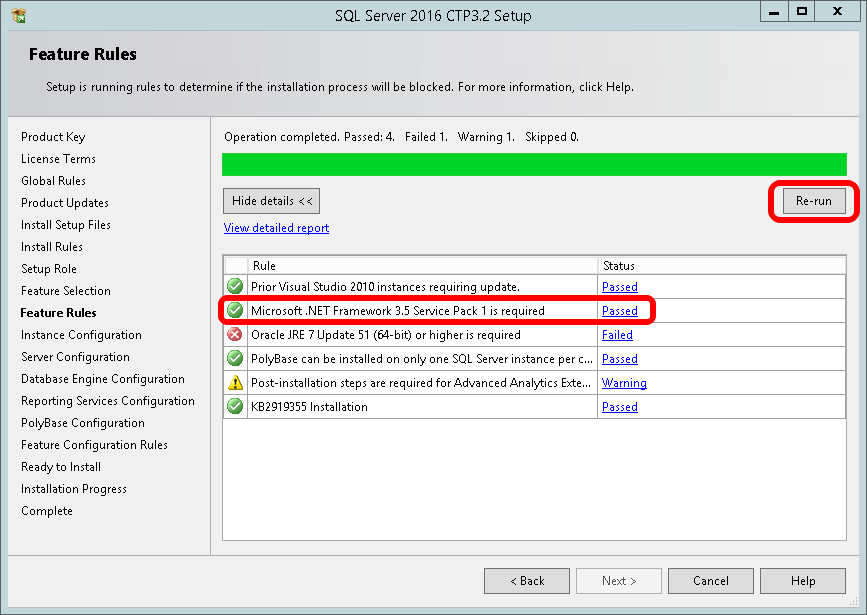Go back with the Back button
The width and height of the screenshot is (867, 615).
click(x=527, y=581)
